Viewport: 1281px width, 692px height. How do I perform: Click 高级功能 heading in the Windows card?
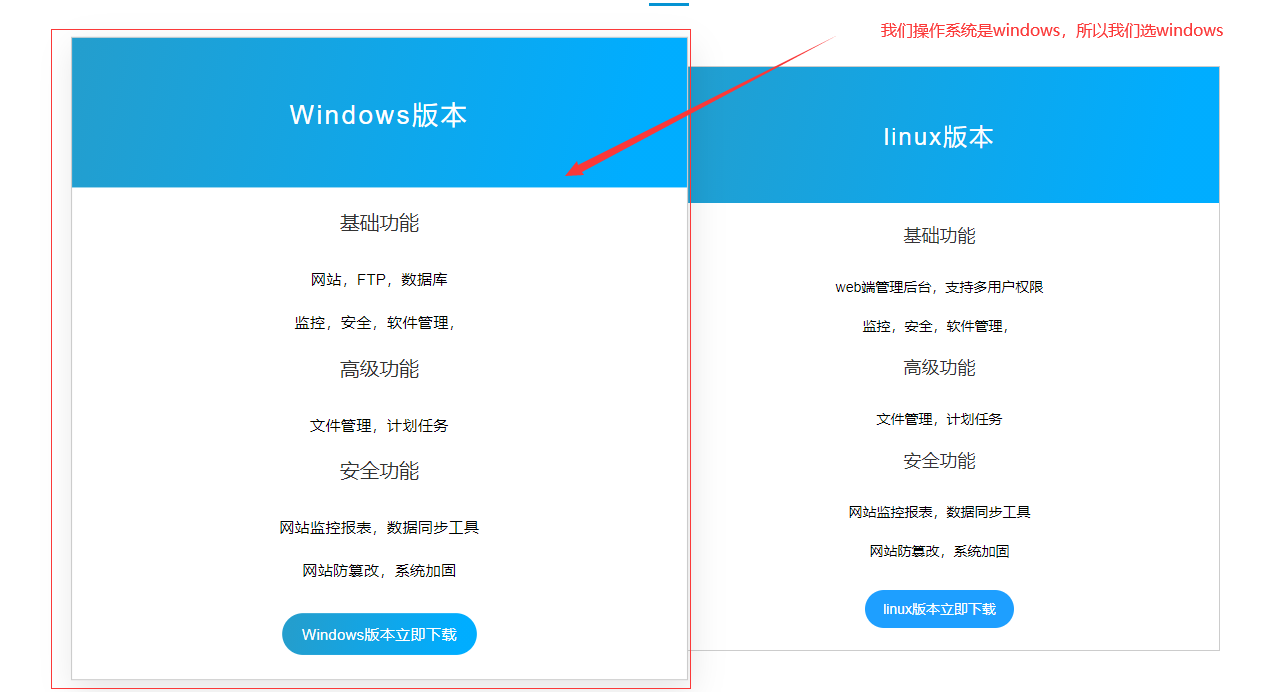click(379, 369)
